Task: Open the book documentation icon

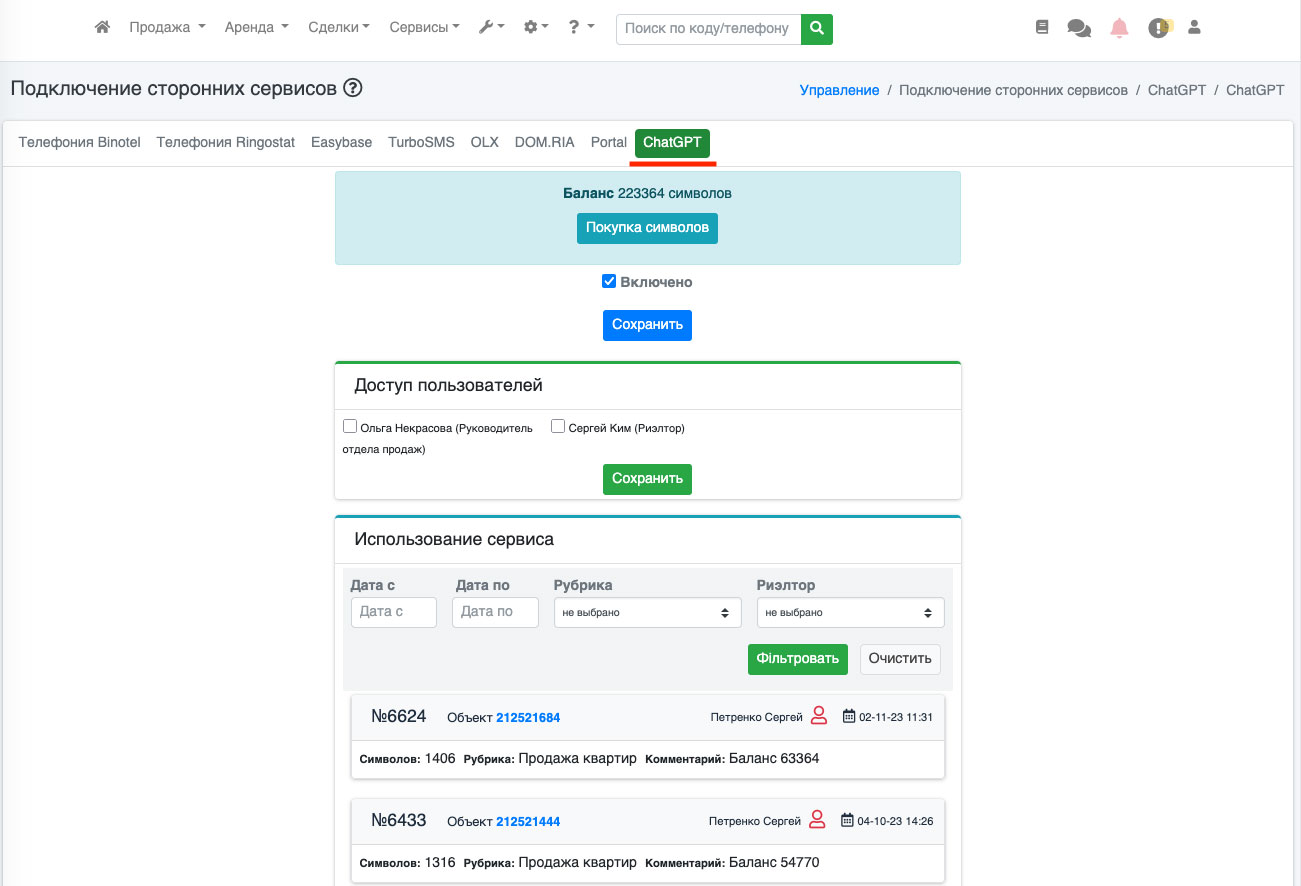Action: pyautogui.click(x=1042, y=28)
